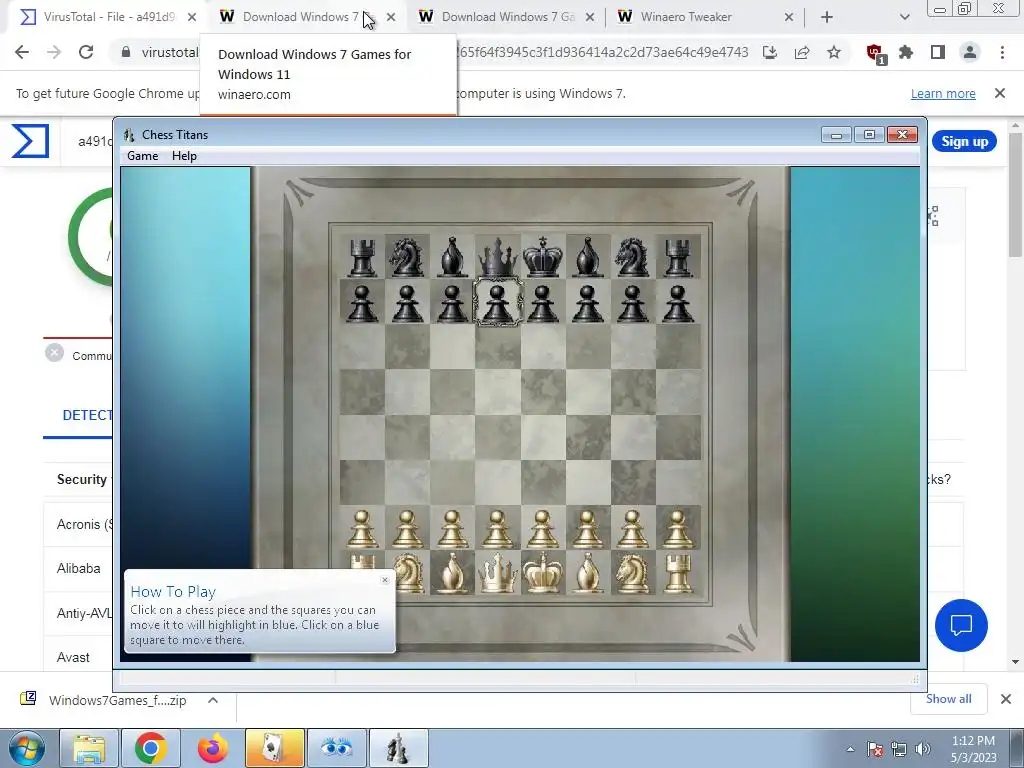Click the install/download icon in address bar
This screenshot has width=1024, height=768.
(x=770, y=52)
